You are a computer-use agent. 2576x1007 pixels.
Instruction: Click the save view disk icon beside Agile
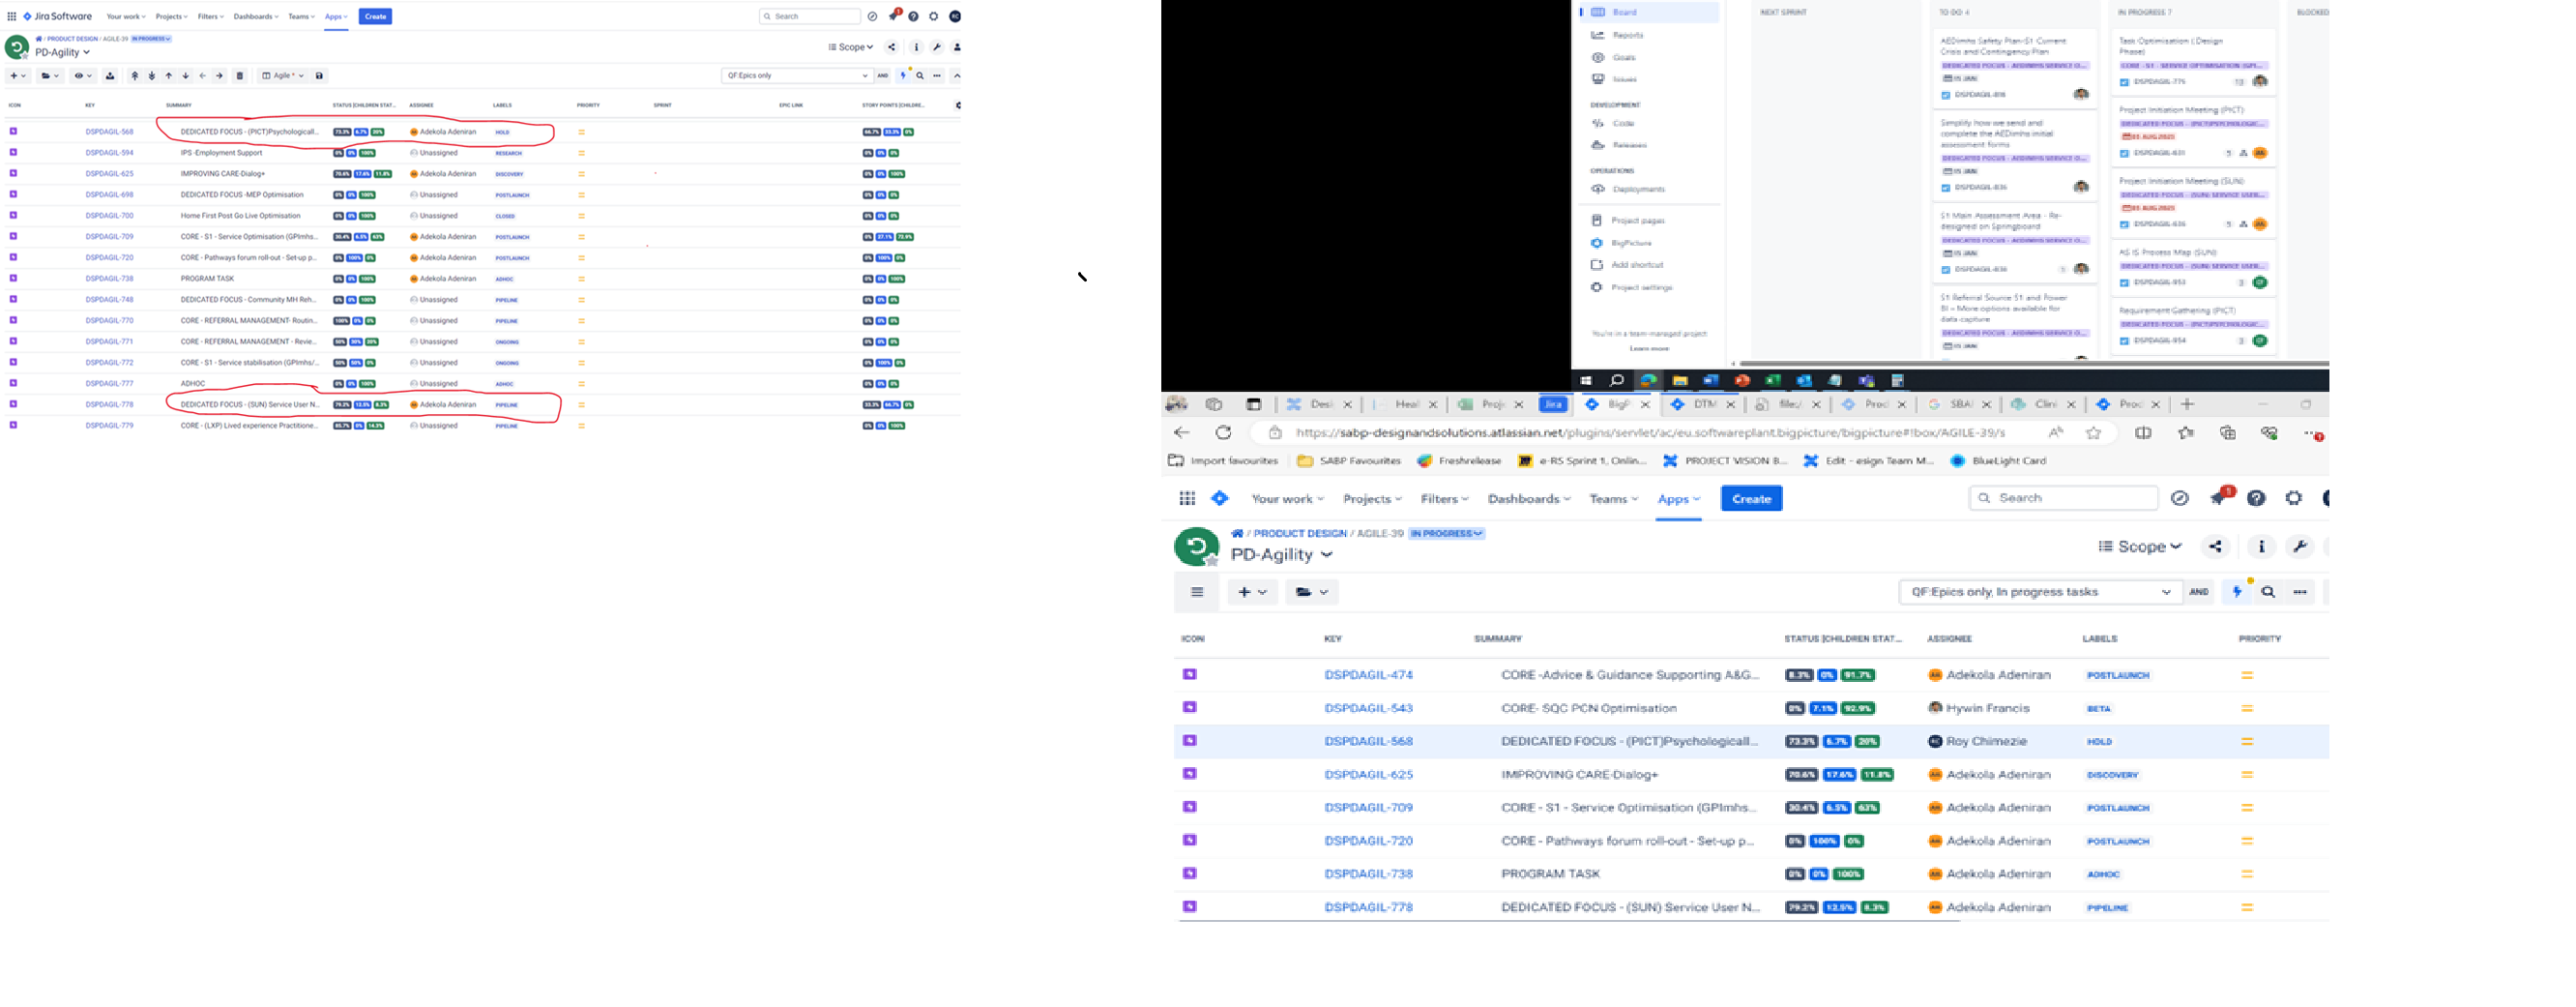coord(319,76)
